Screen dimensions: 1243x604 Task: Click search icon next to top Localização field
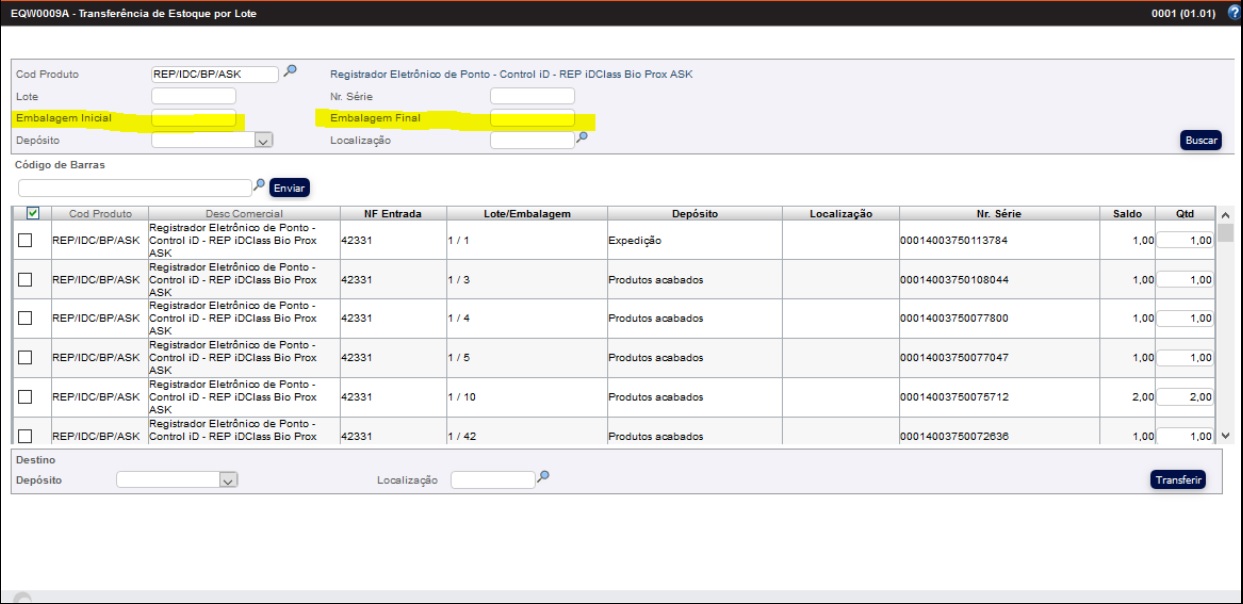click(x=582, y=138)
